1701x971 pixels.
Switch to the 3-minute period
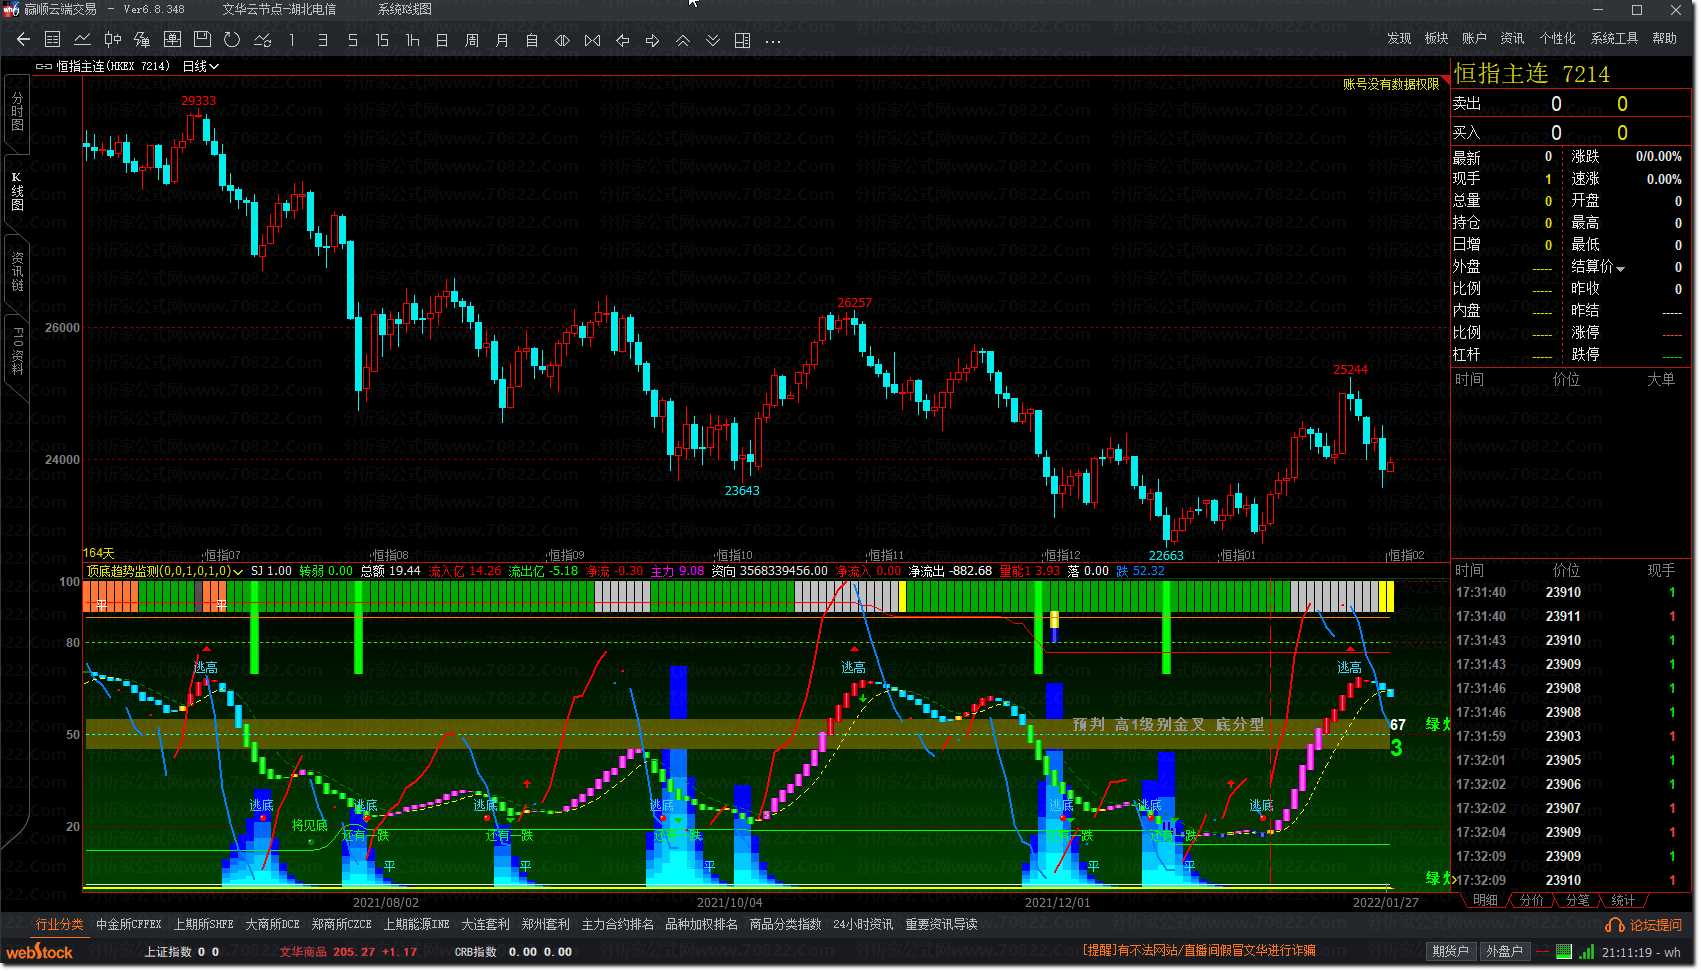[x=322, y=40]
